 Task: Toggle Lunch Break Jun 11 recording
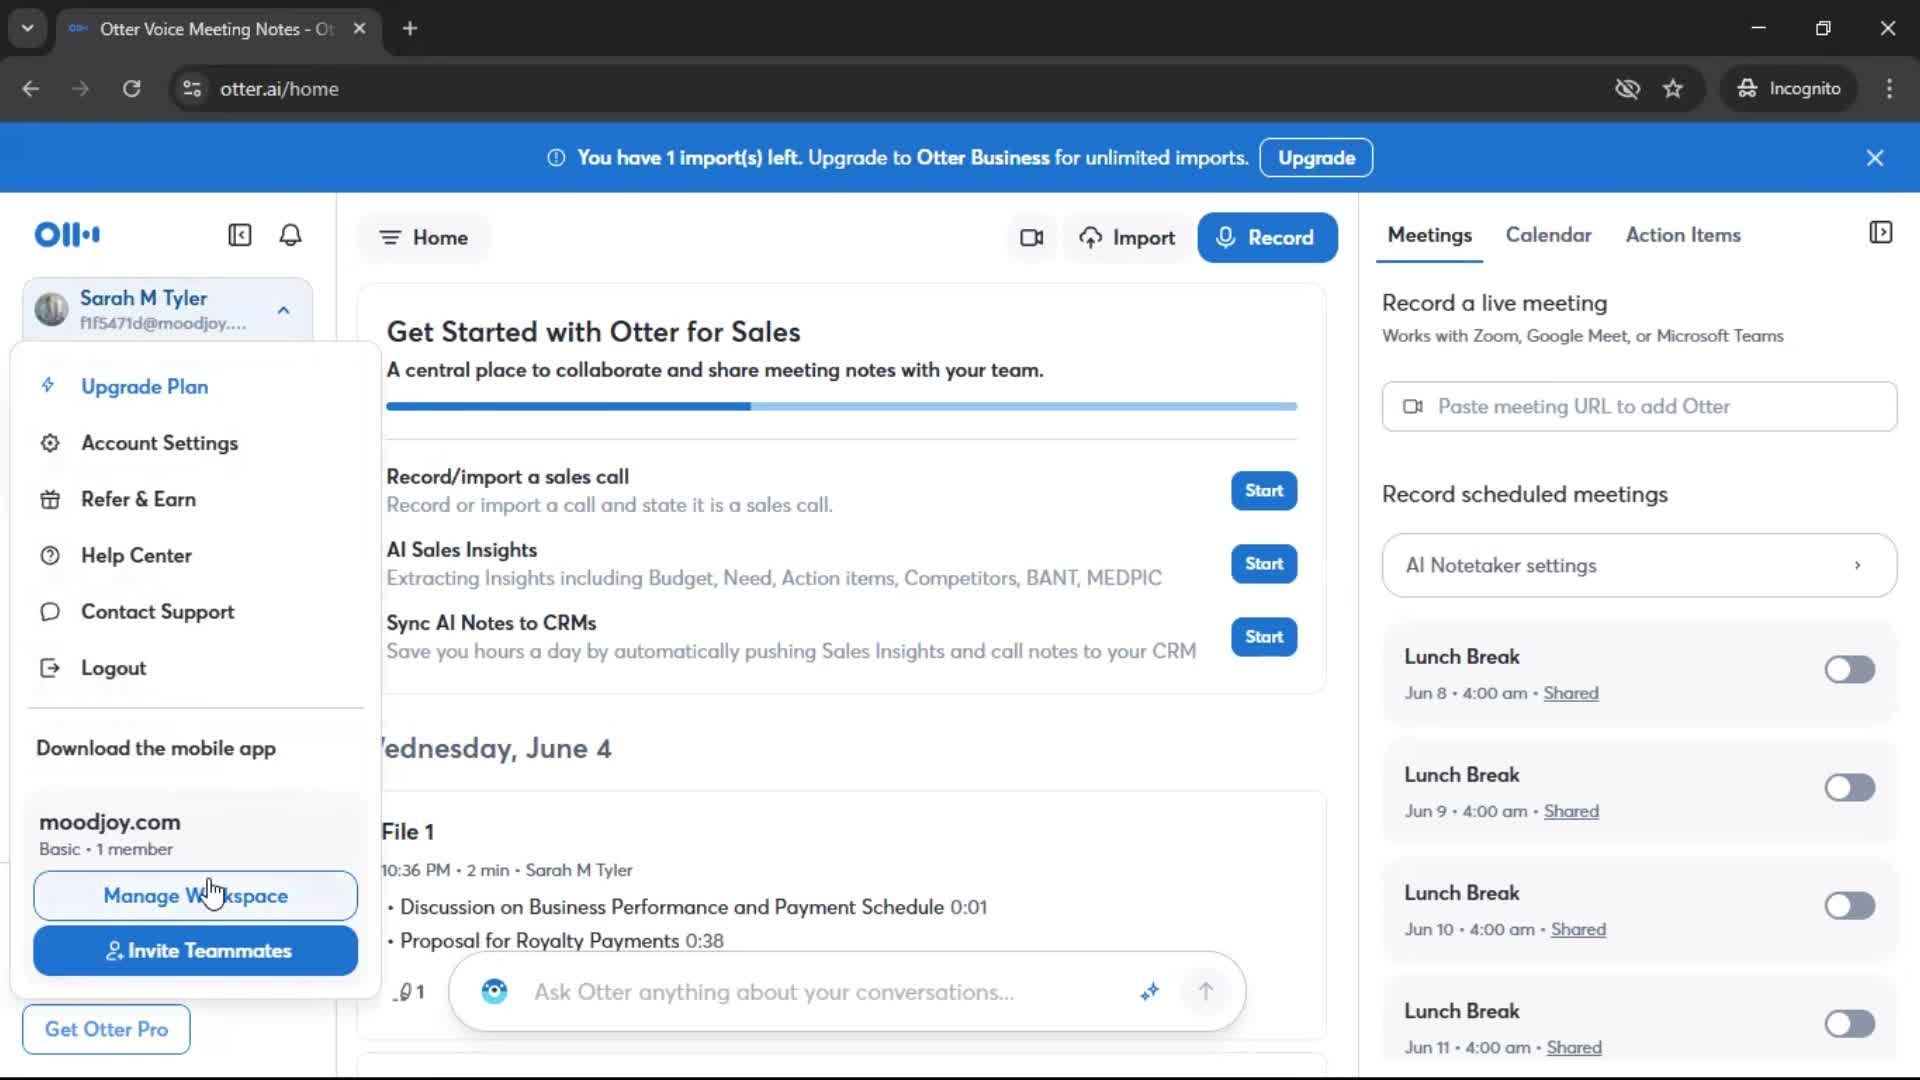1849,1024
